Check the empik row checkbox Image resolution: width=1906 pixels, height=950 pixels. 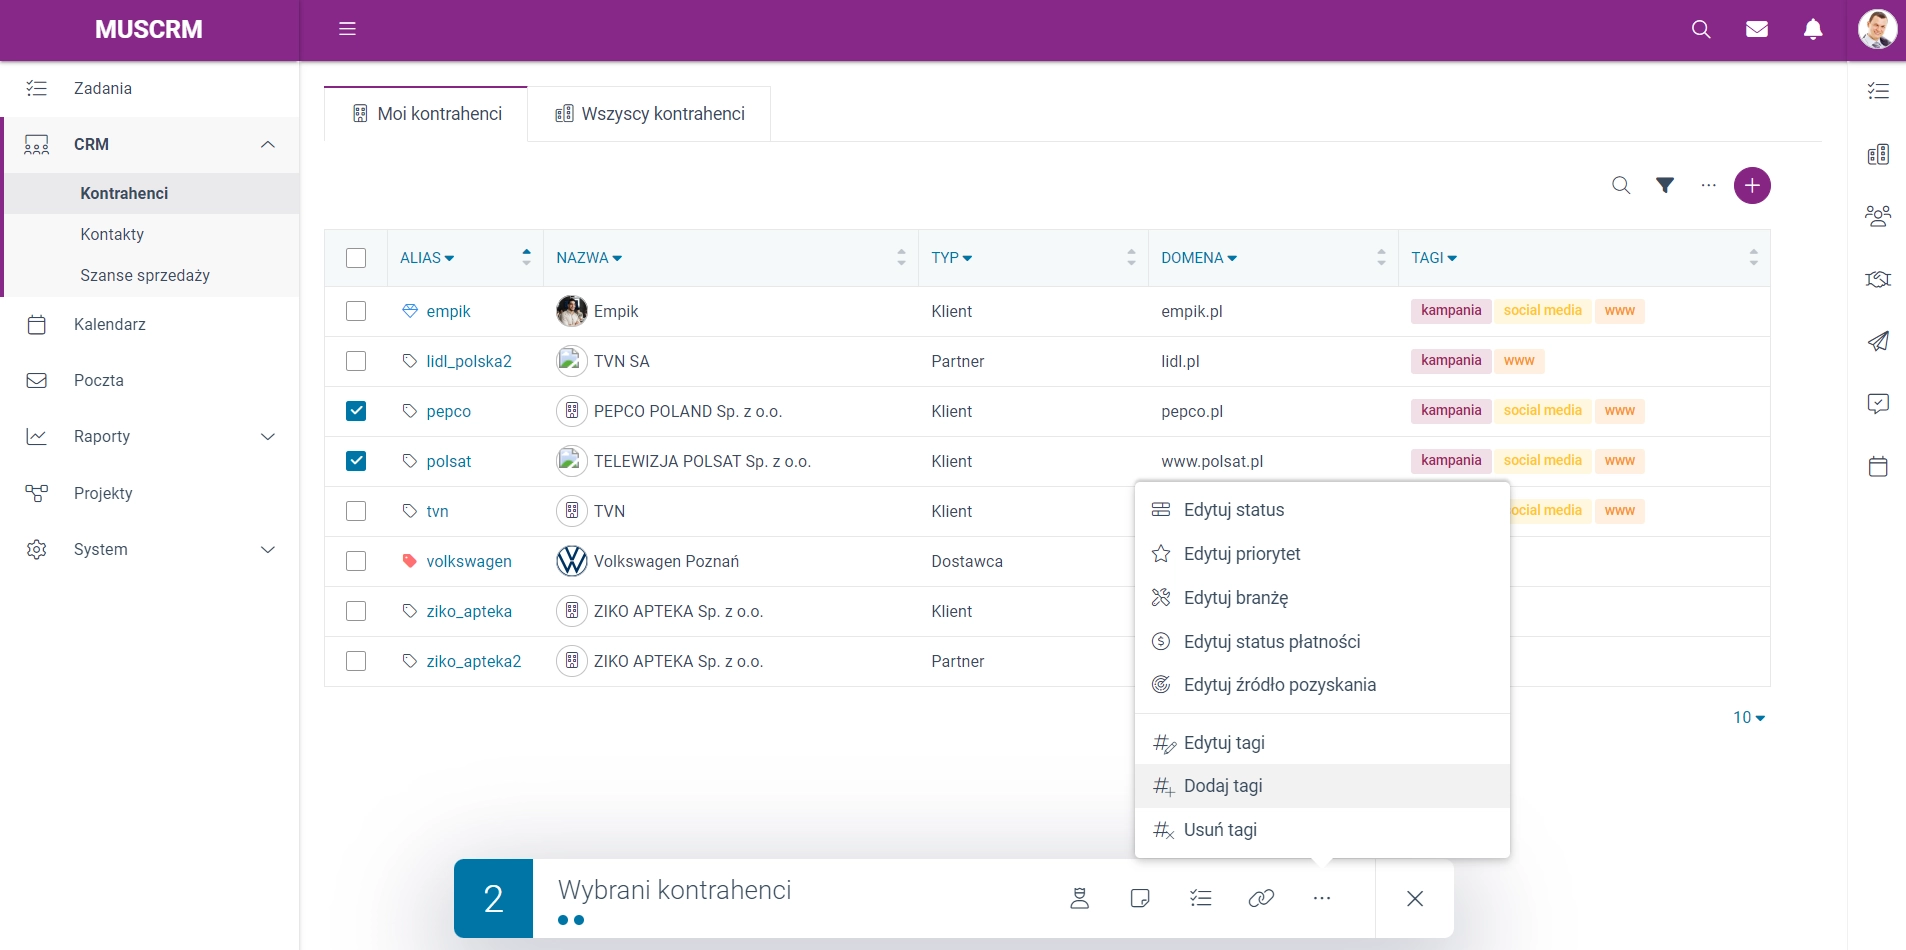tap(356, 311)
